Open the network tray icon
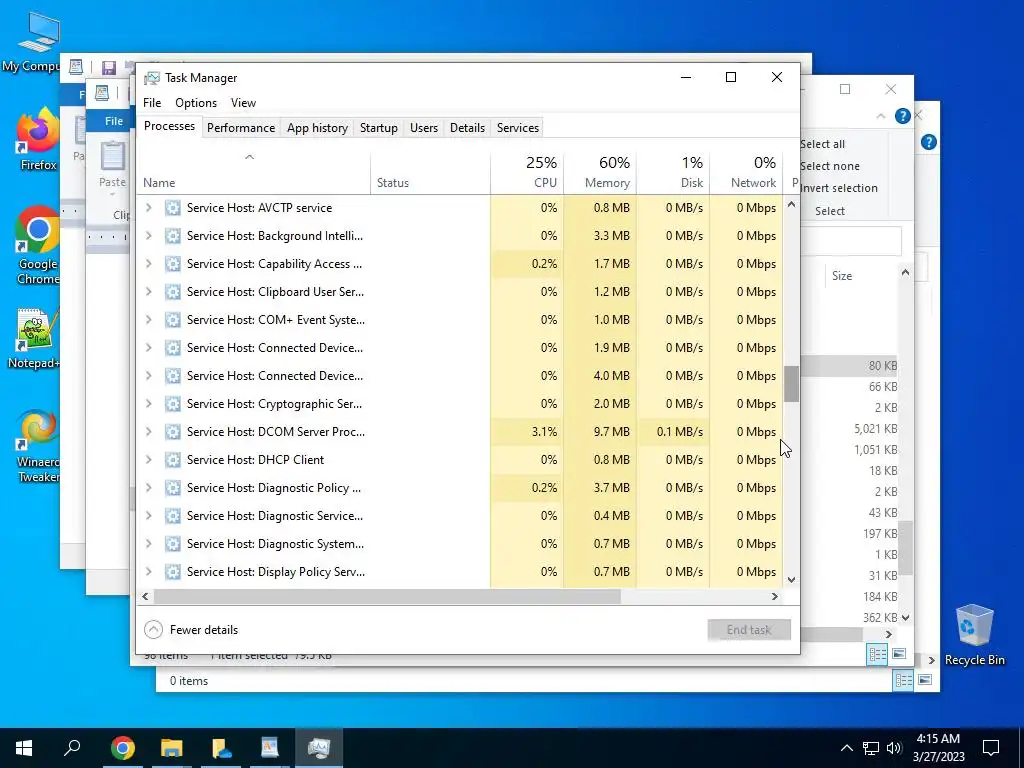This screenshot has width=1024, height=768. pyautogui.click(x=871, y=748)
